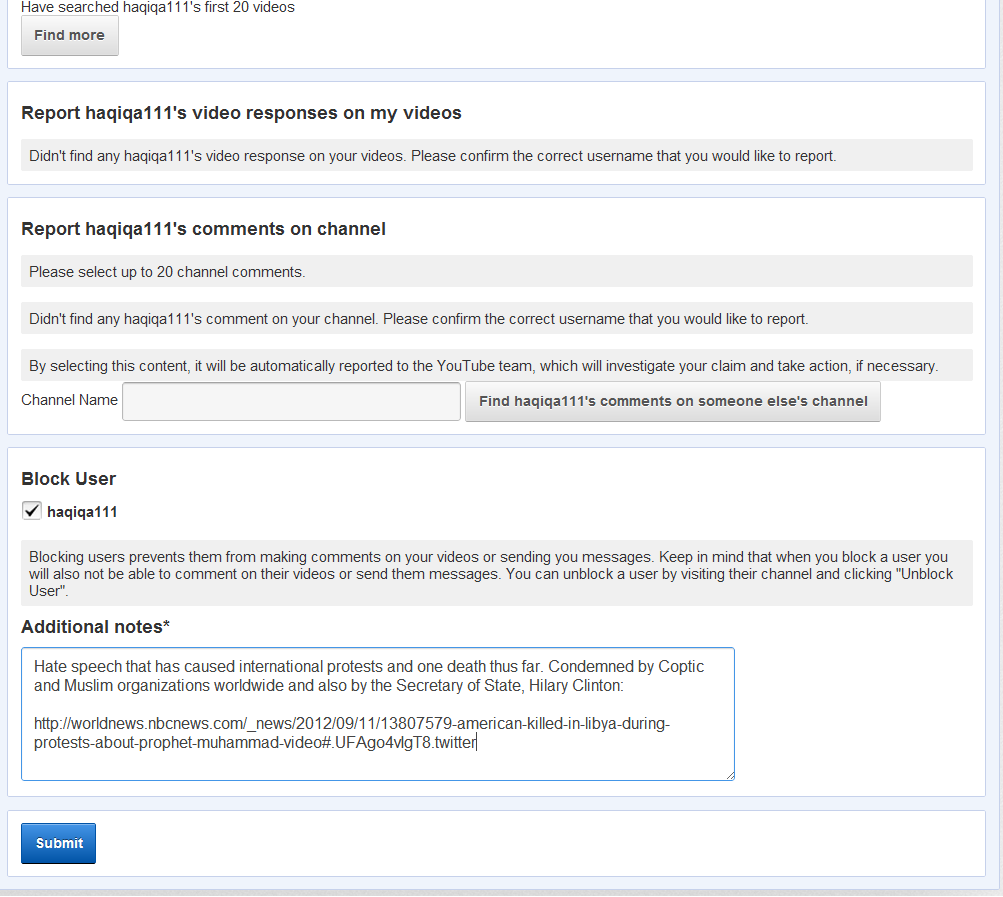
Task: Click the Find more button
Action: 69,35
